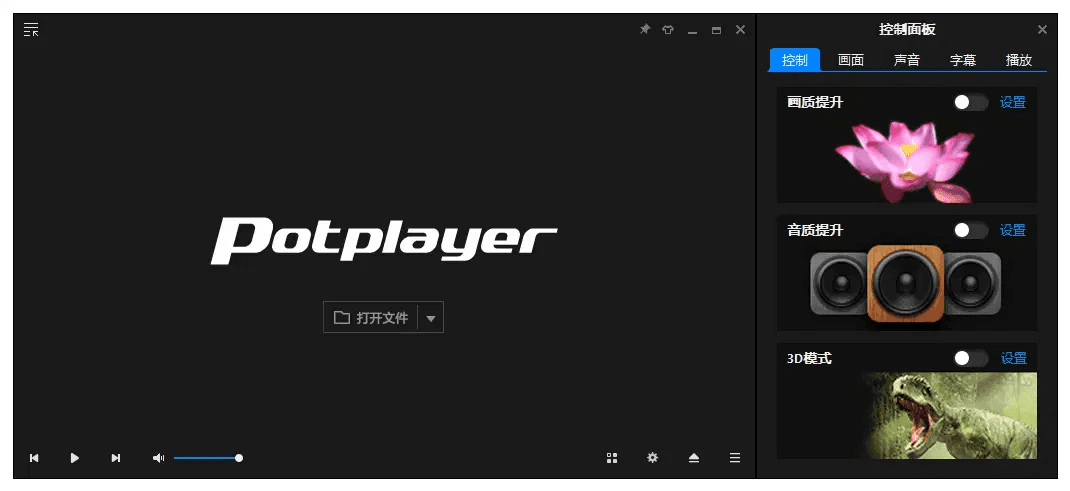Close the 控制面板 panel
The width and height of the screenshot is (1070, 491).
[1042, 29]
